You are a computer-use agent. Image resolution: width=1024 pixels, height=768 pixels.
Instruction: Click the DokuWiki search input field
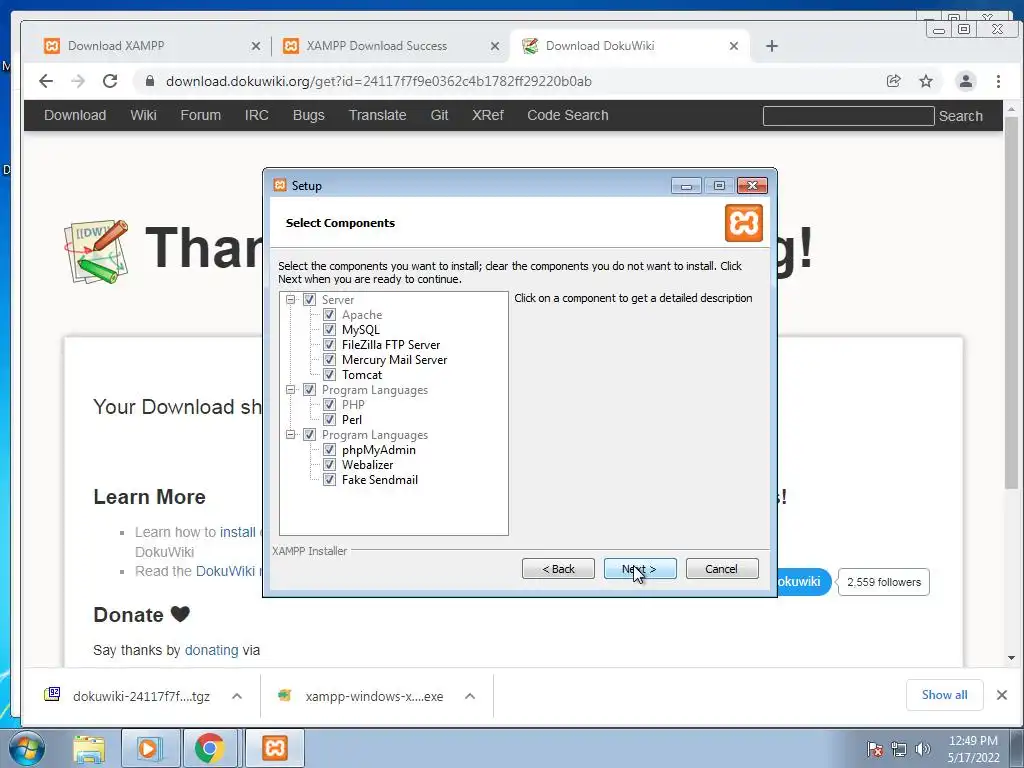coord(848,116)
